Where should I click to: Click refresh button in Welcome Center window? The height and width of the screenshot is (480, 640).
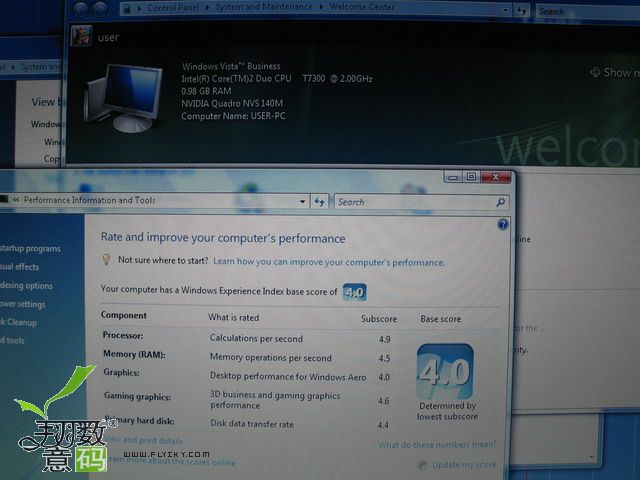point(522,11)
